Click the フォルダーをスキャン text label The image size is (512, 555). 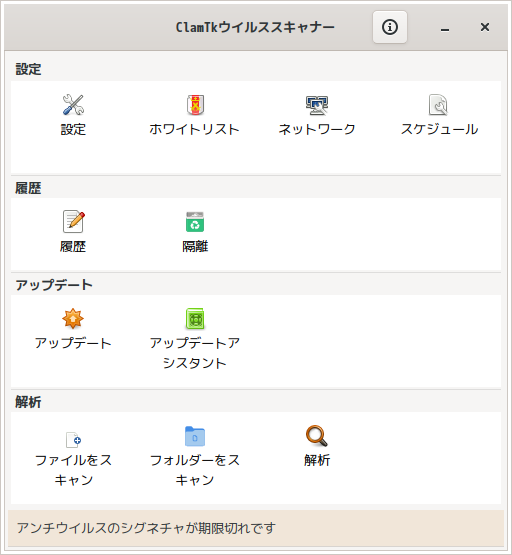[195, 470]
